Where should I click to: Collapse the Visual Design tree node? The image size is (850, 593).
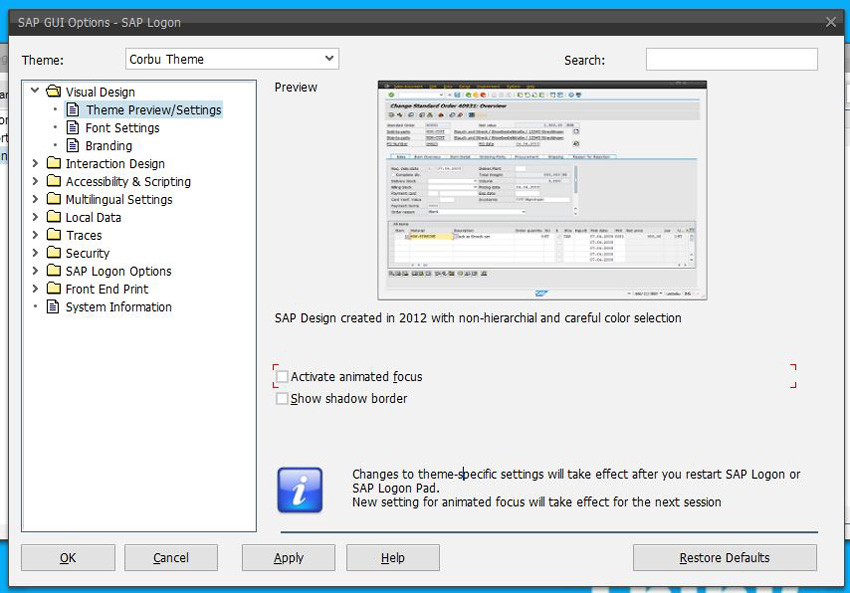[35, 91]
